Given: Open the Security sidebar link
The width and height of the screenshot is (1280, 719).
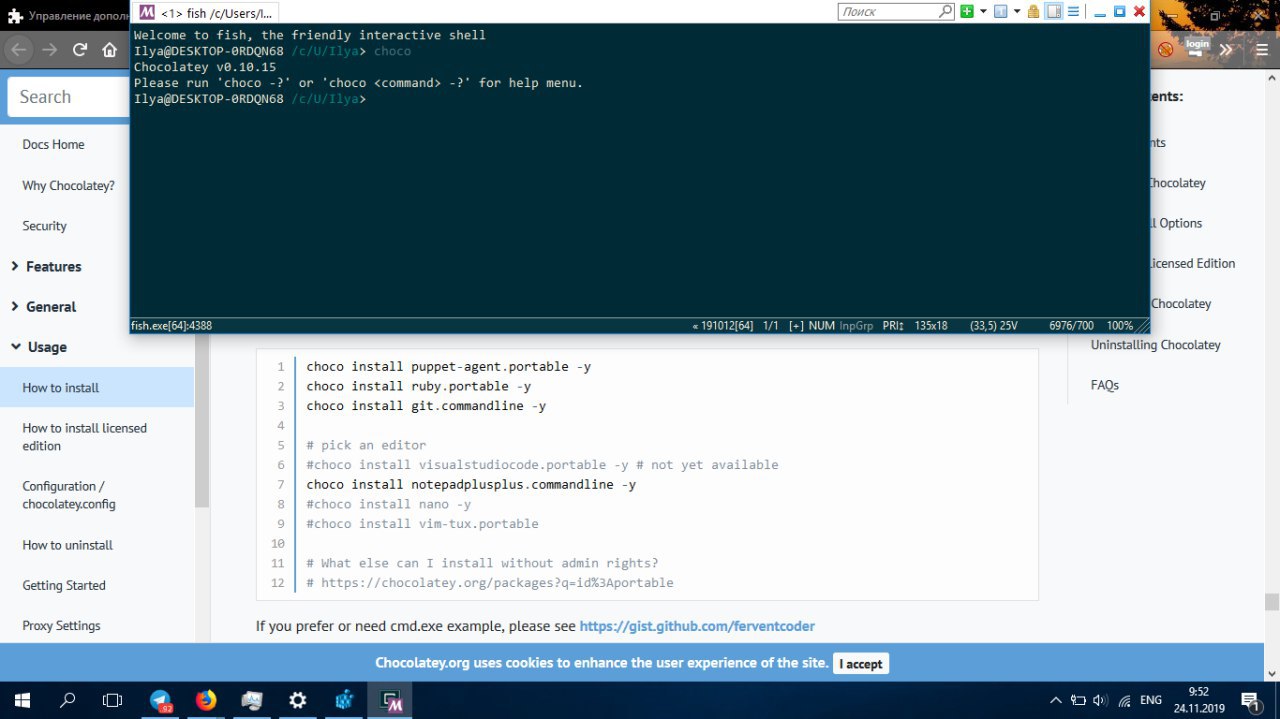Looking at the screenshot, I should pos(44,226).
